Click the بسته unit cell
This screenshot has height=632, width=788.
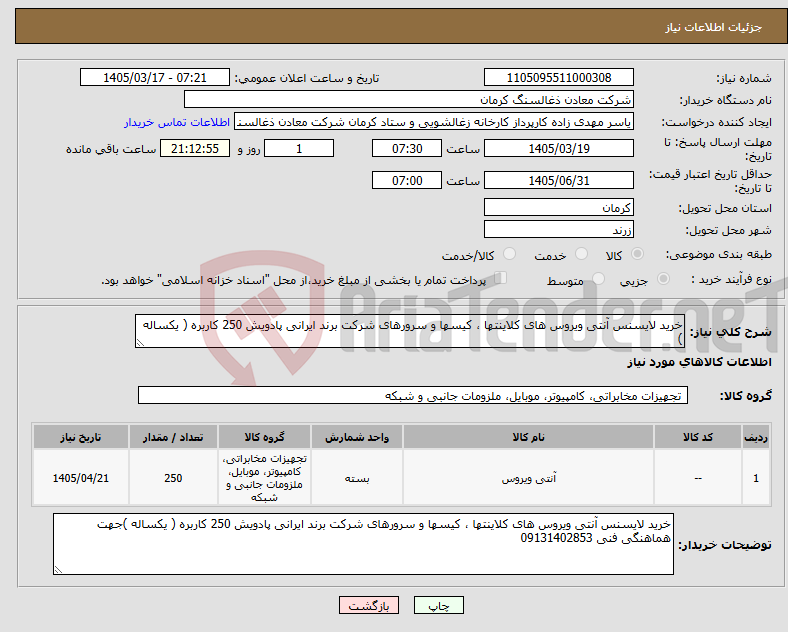coord(357,478)
